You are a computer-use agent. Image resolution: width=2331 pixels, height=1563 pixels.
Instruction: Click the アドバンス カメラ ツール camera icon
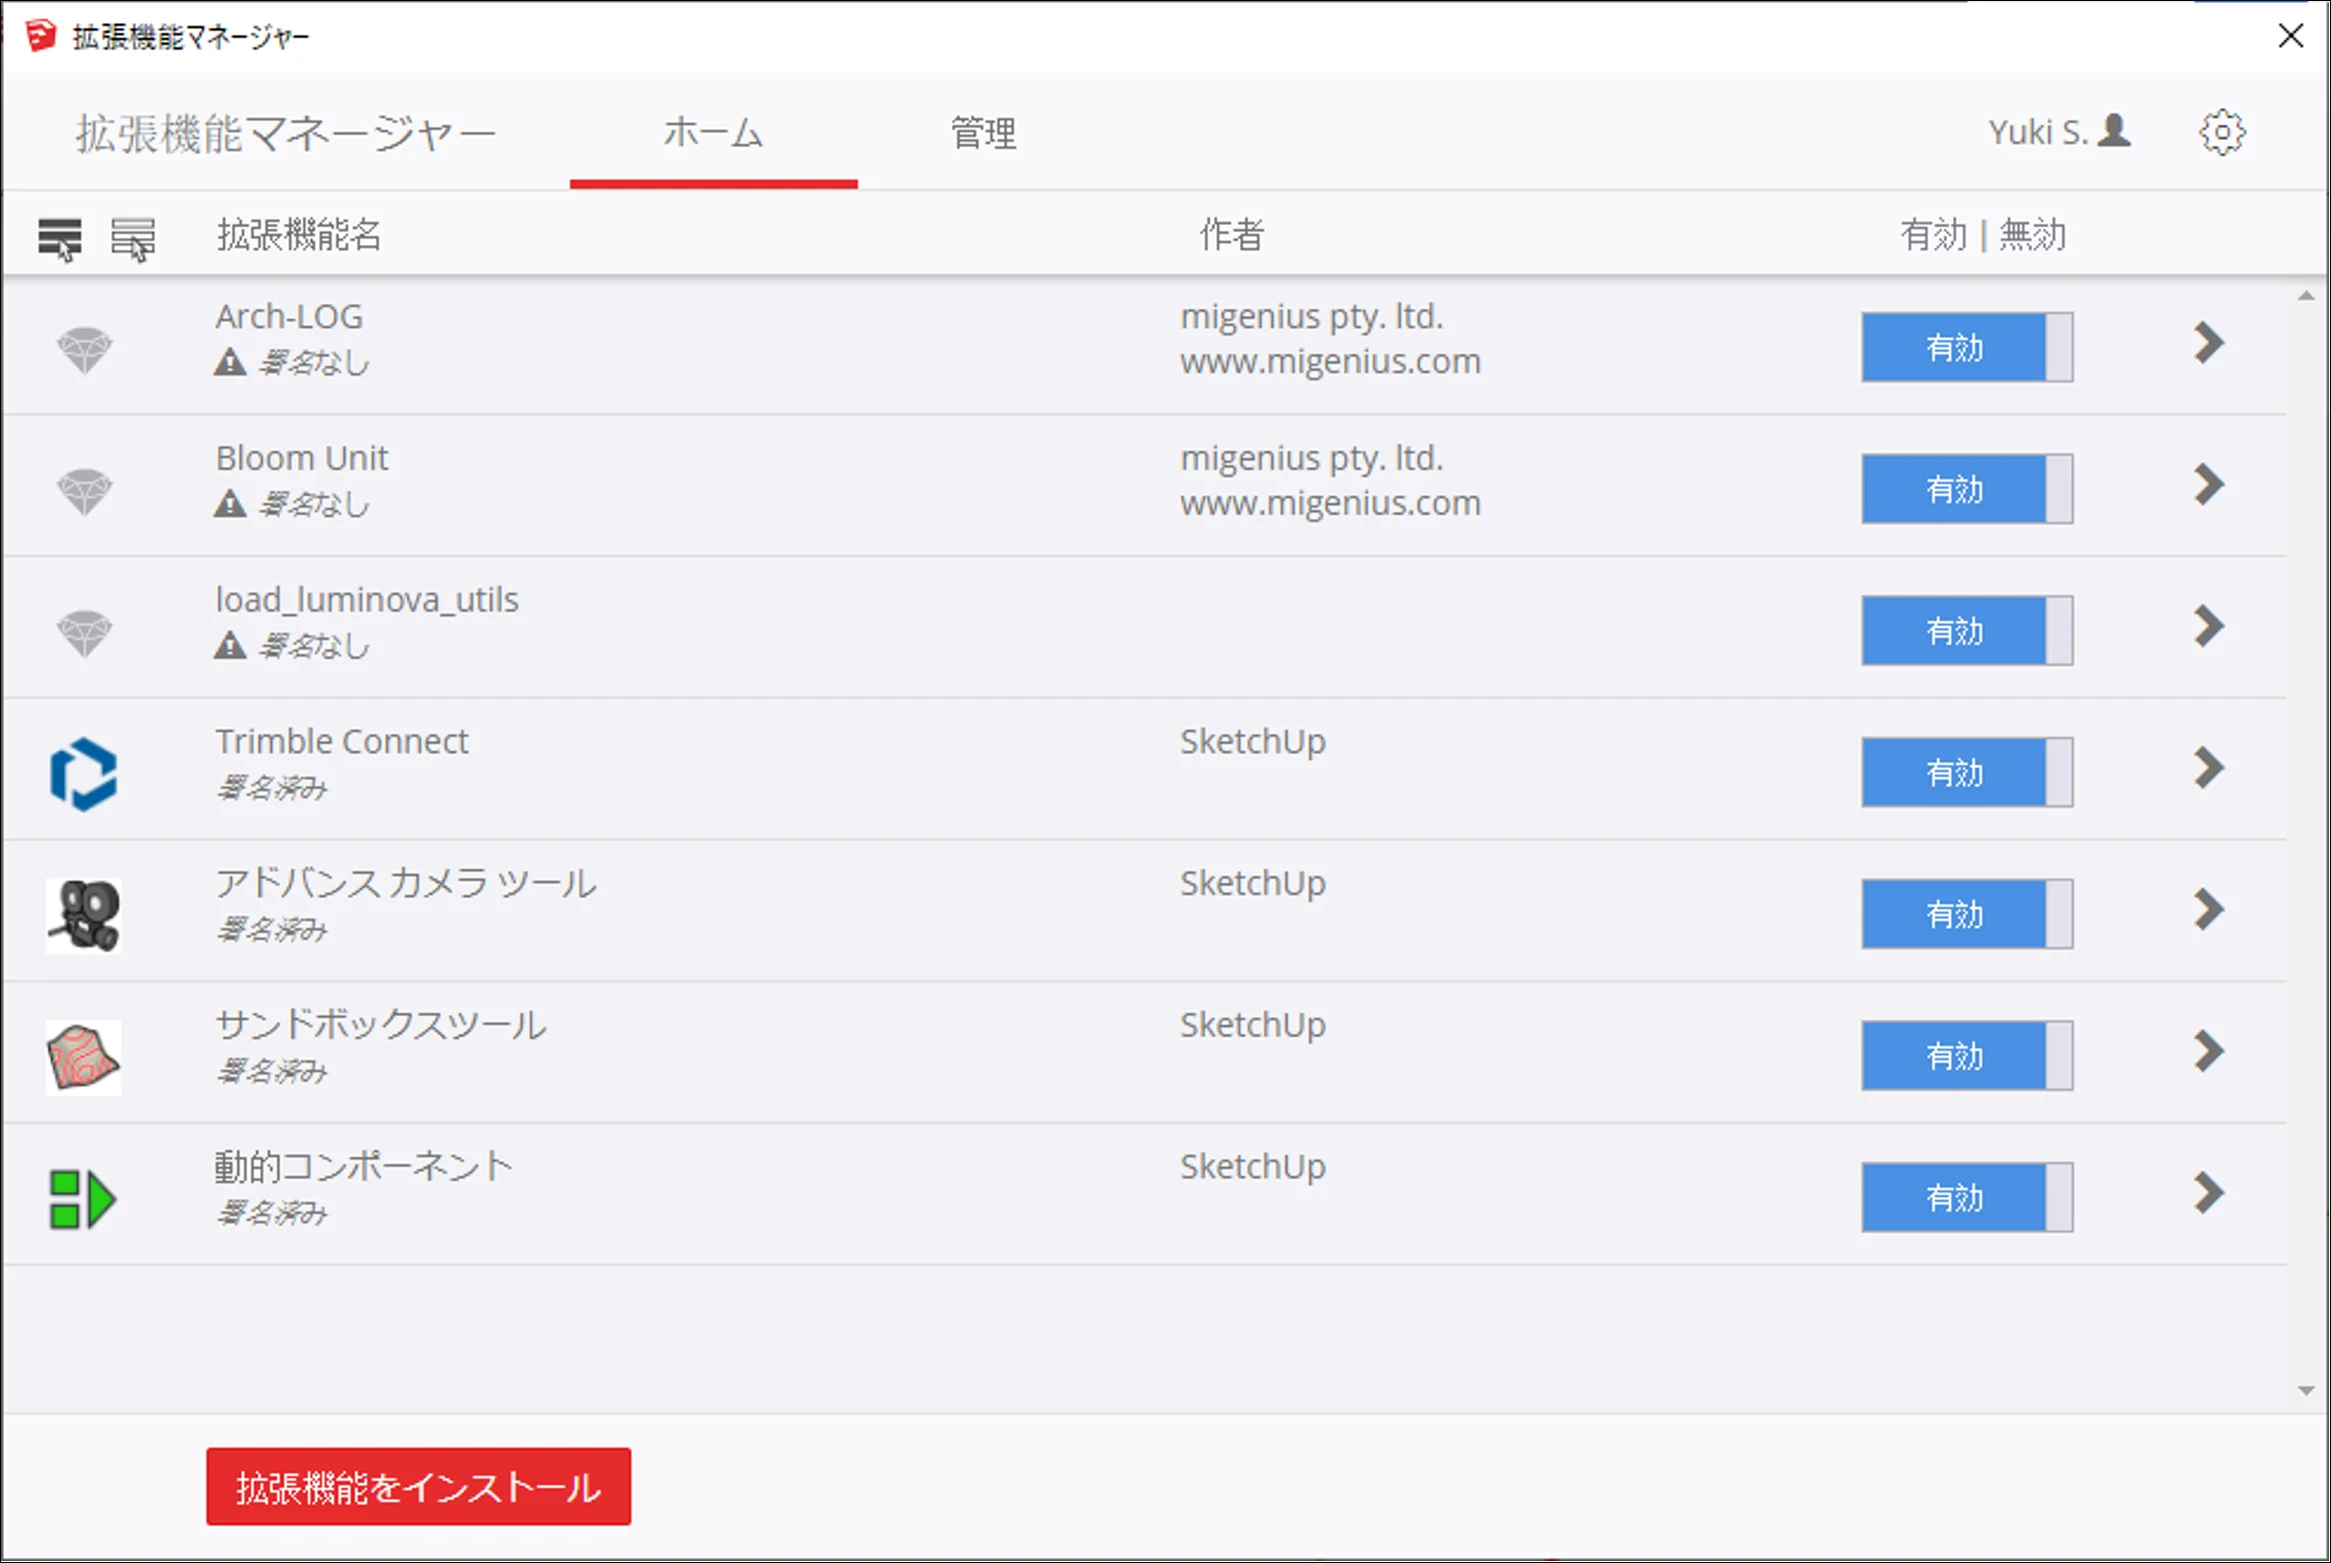[x=84, y=915]
